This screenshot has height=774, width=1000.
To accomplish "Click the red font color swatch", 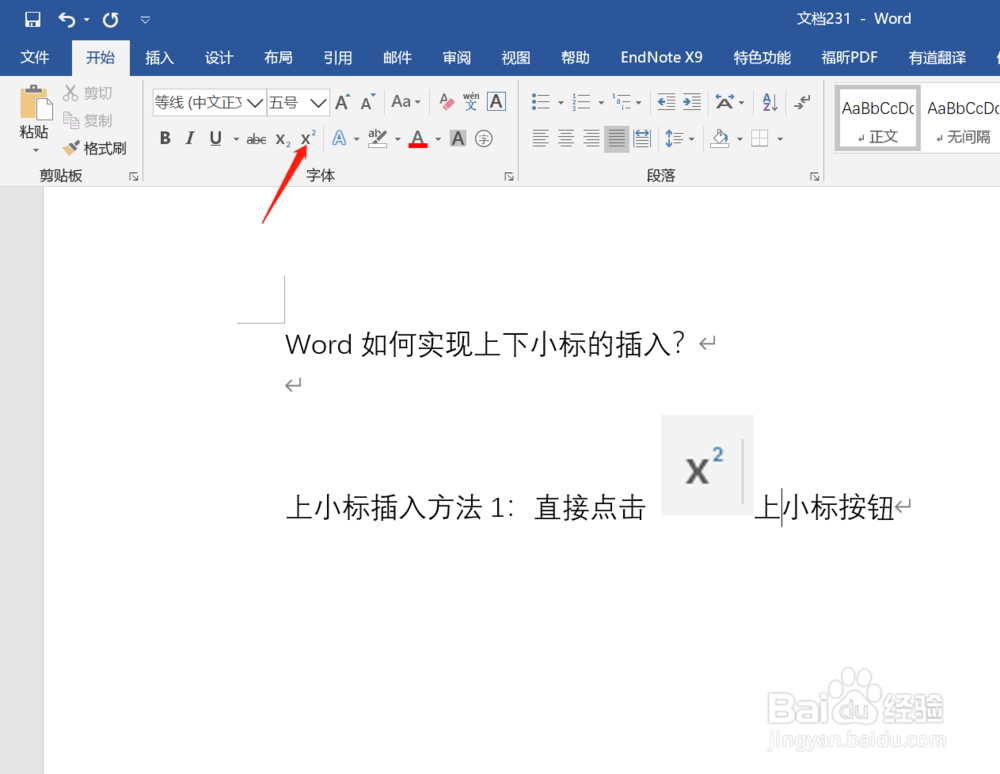I will 419,147.
